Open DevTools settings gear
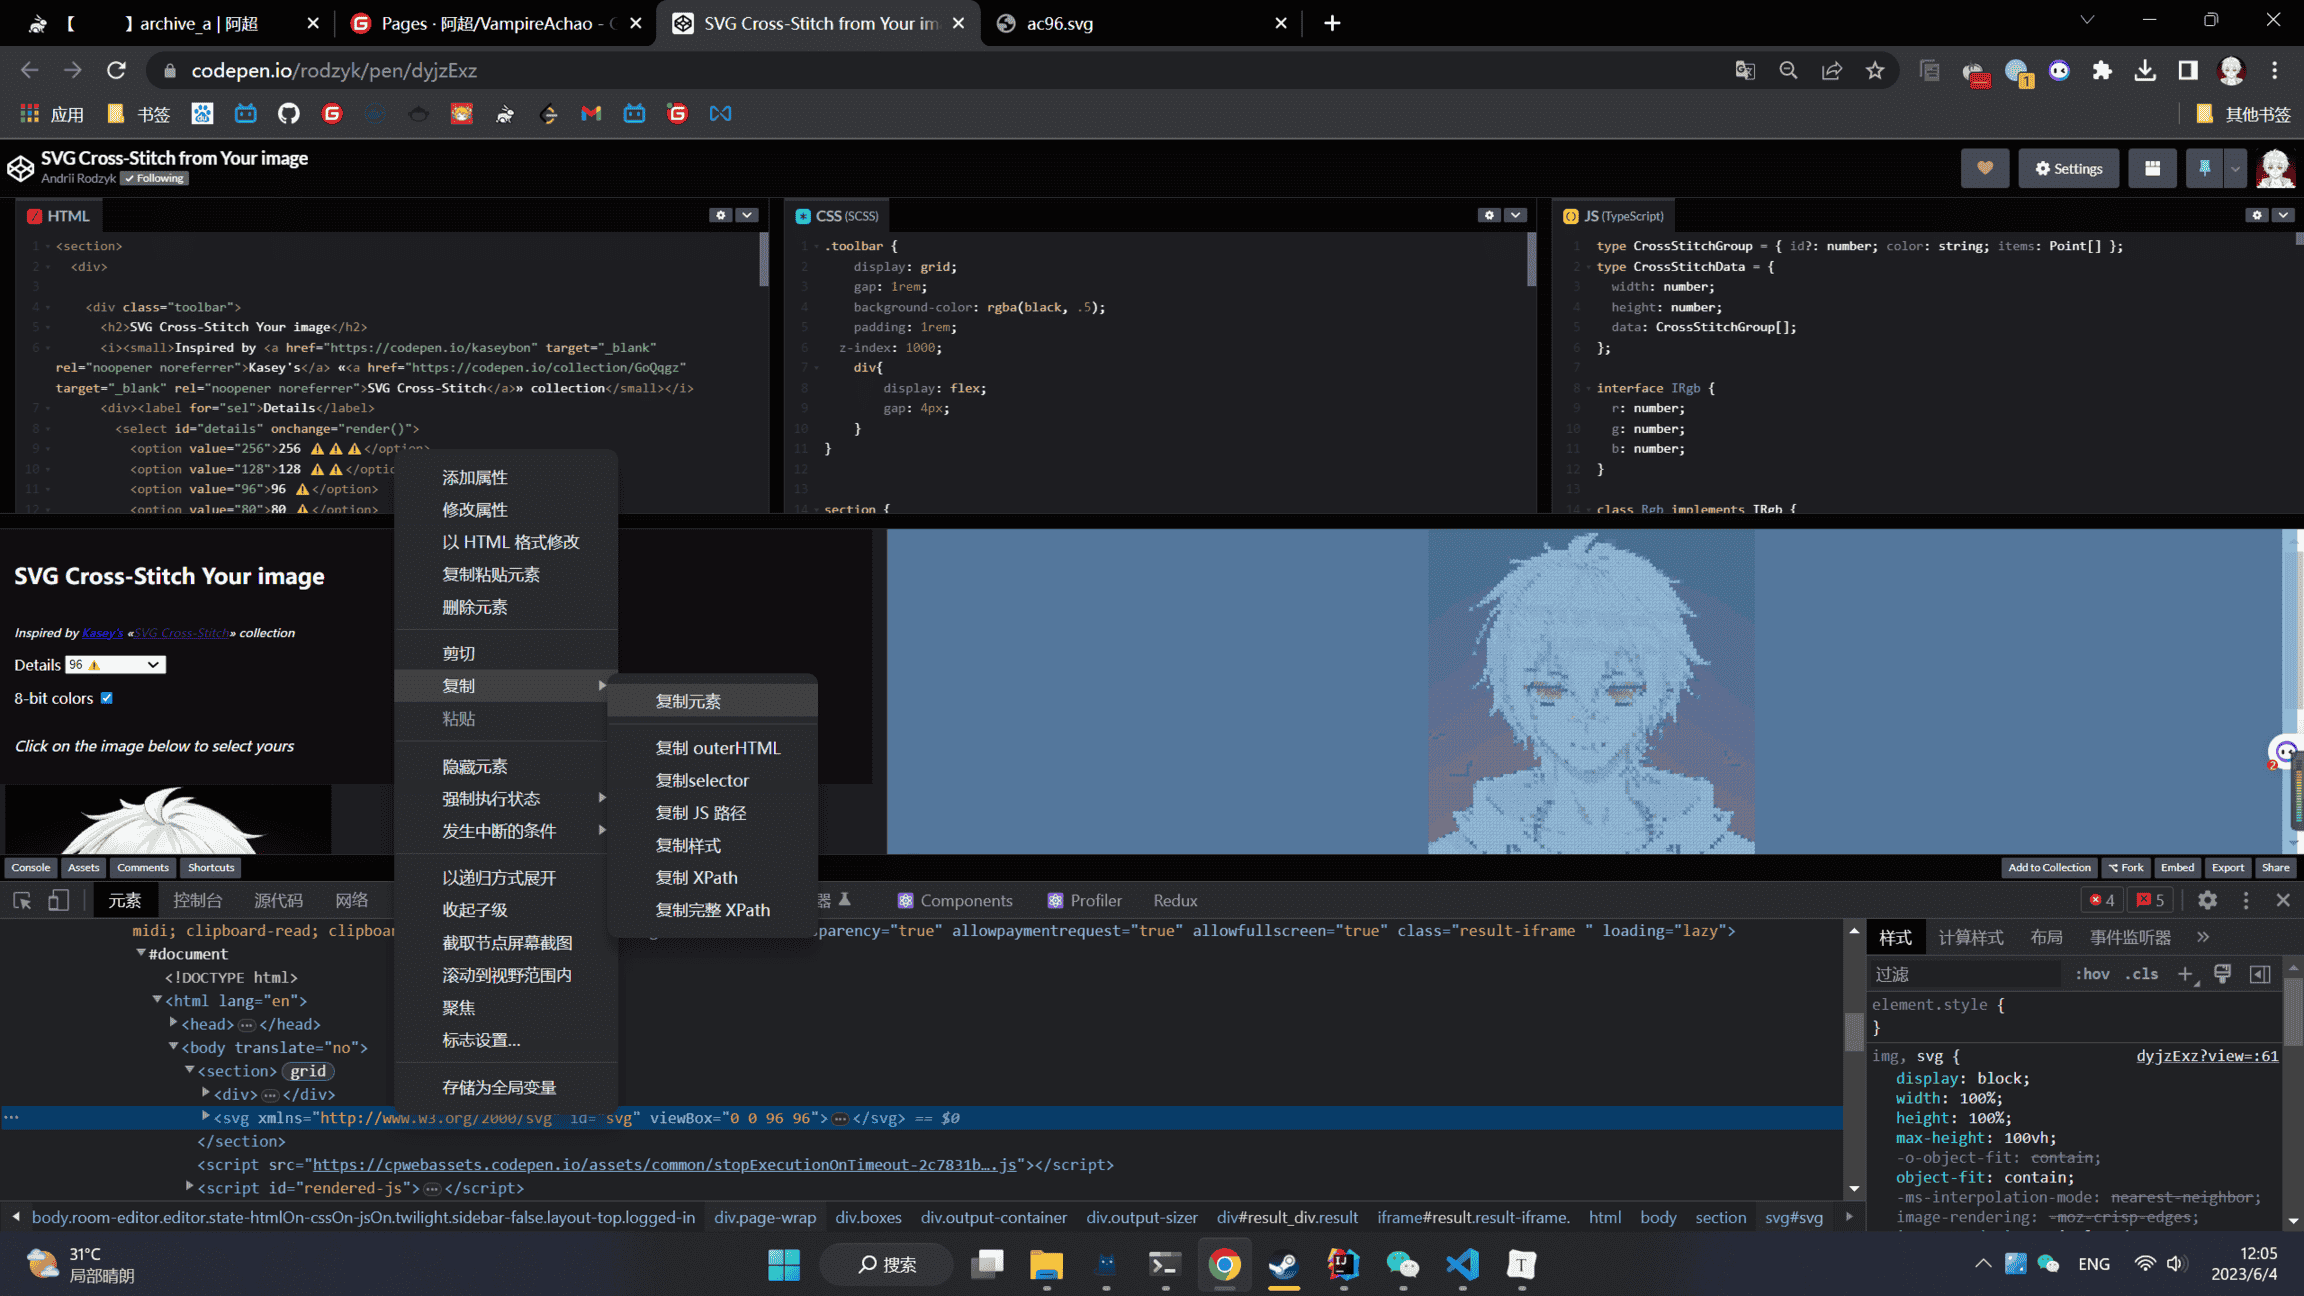Screen dimensions: 2304x1296 pos(2207,900)
